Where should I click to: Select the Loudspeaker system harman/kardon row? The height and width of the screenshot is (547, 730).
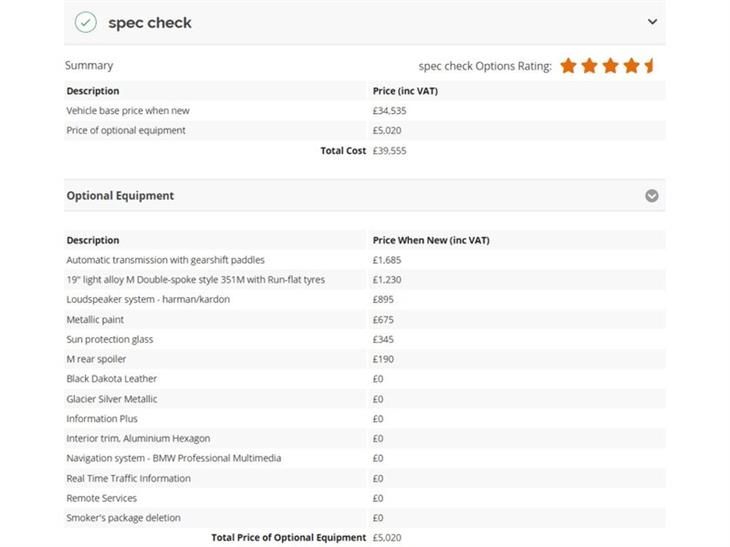(x=365, y=299)
